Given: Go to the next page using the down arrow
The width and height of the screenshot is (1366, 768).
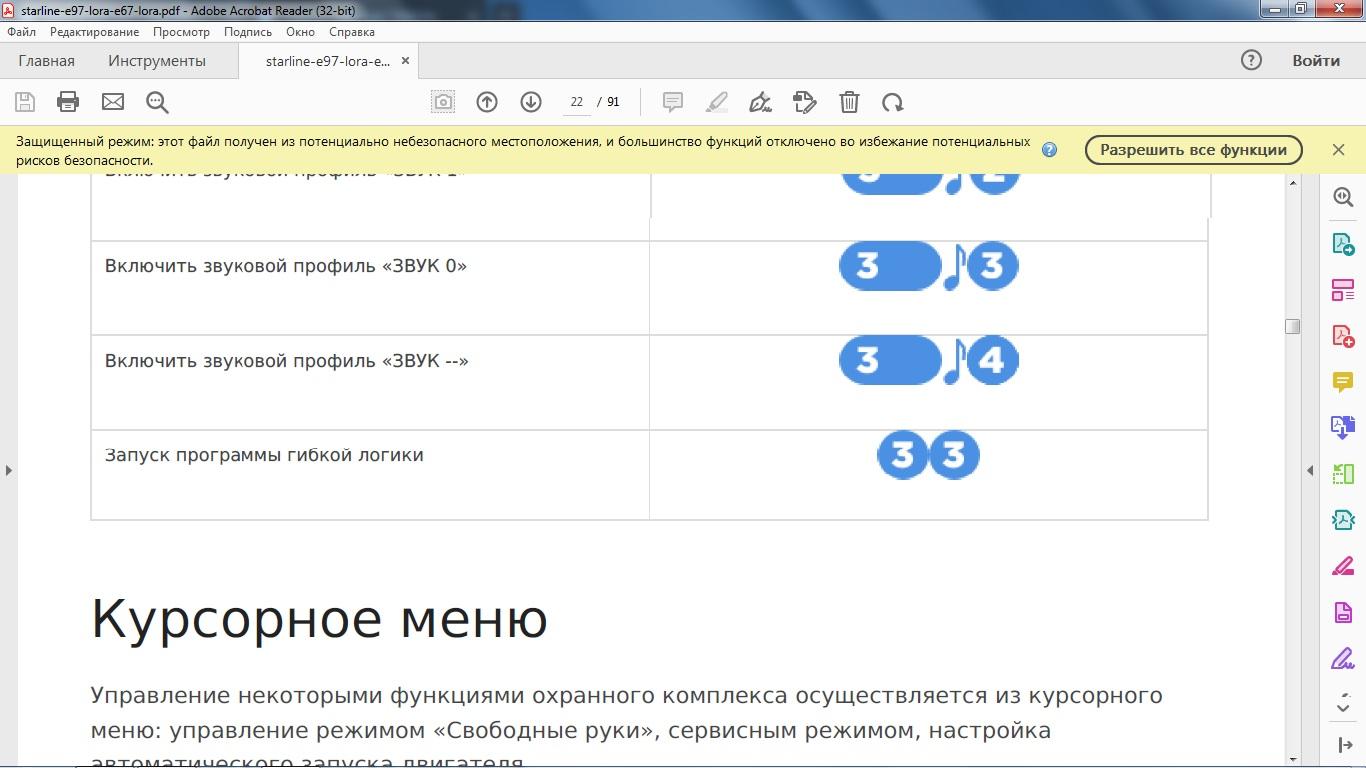Looking at the screenshot, I should tap(531, 102).
